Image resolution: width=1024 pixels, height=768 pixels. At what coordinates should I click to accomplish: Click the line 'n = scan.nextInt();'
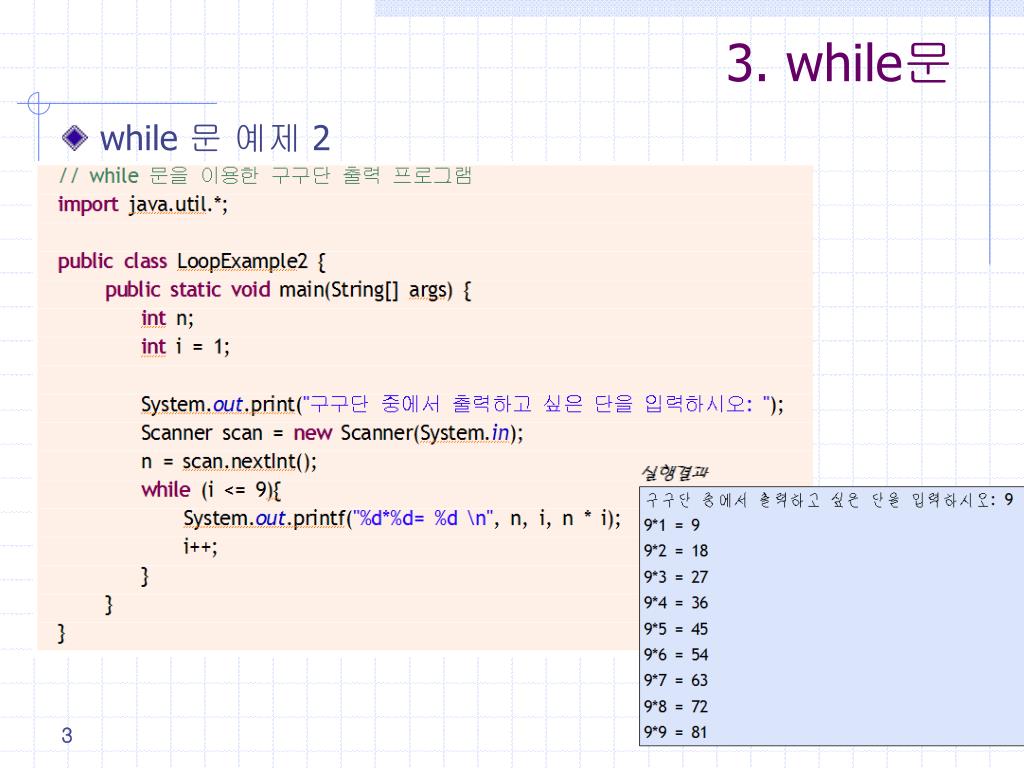[x=229, y=461]
